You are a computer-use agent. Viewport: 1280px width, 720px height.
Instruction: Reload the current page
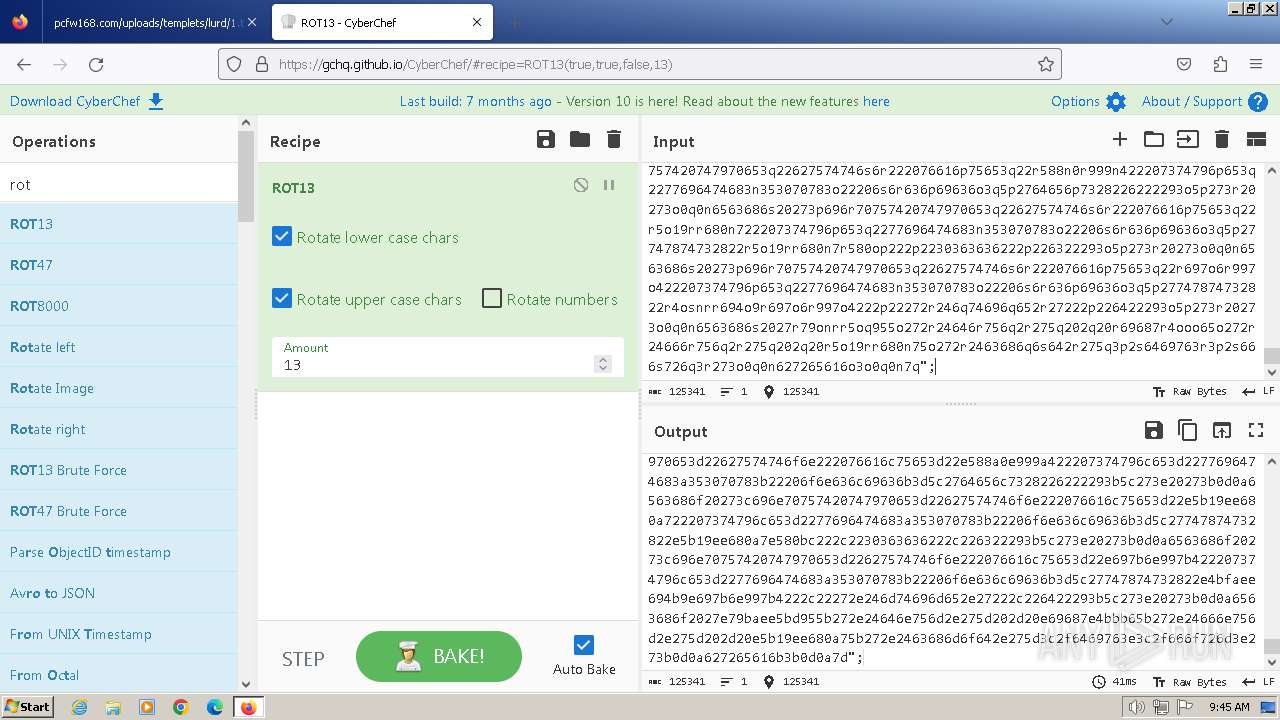pos(96,64)
